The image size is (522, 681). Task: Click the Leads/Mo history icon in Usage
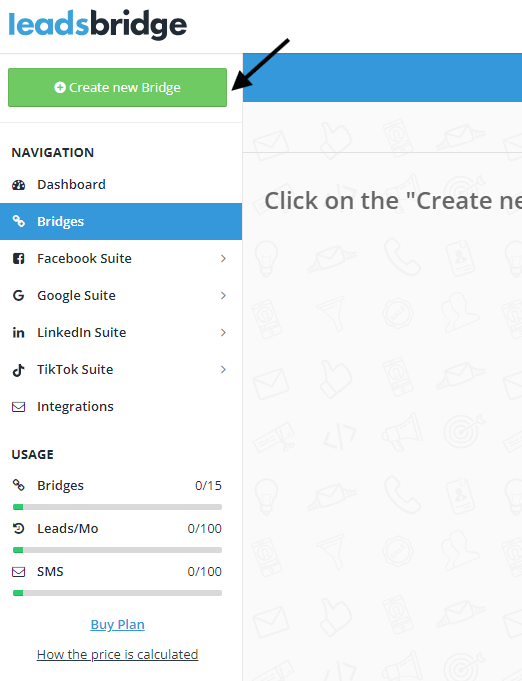click(18, 529)
